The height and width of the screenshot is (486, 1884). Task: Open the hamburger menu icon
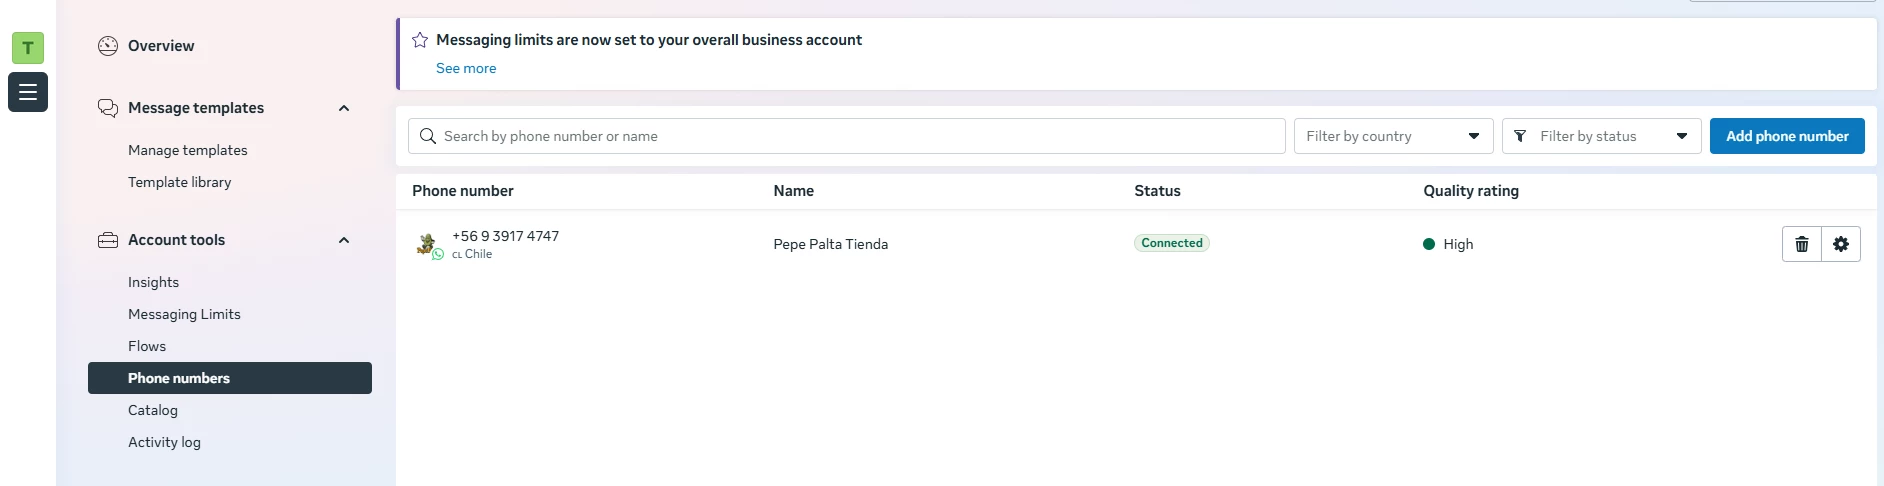coord(28,92)
